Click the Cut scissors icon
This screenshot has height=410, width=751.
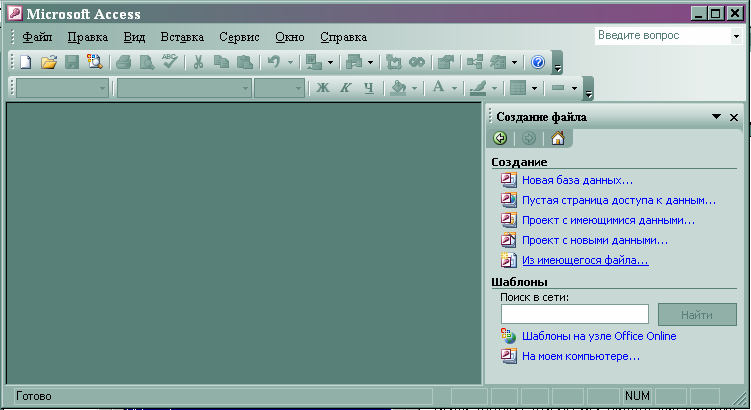pos(198,62)
